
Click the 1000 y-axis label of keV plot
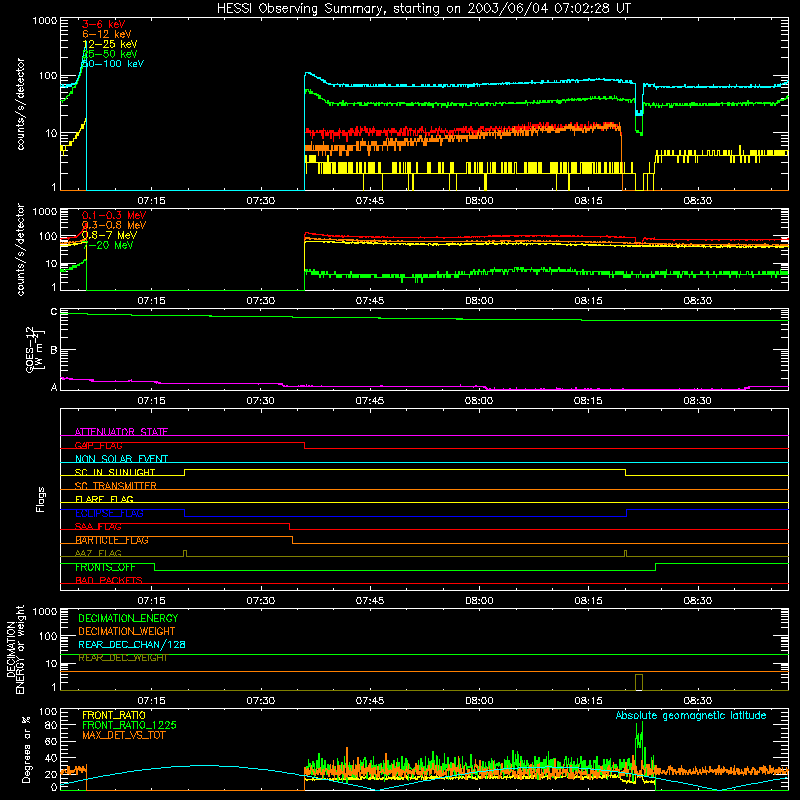(45, 21)
